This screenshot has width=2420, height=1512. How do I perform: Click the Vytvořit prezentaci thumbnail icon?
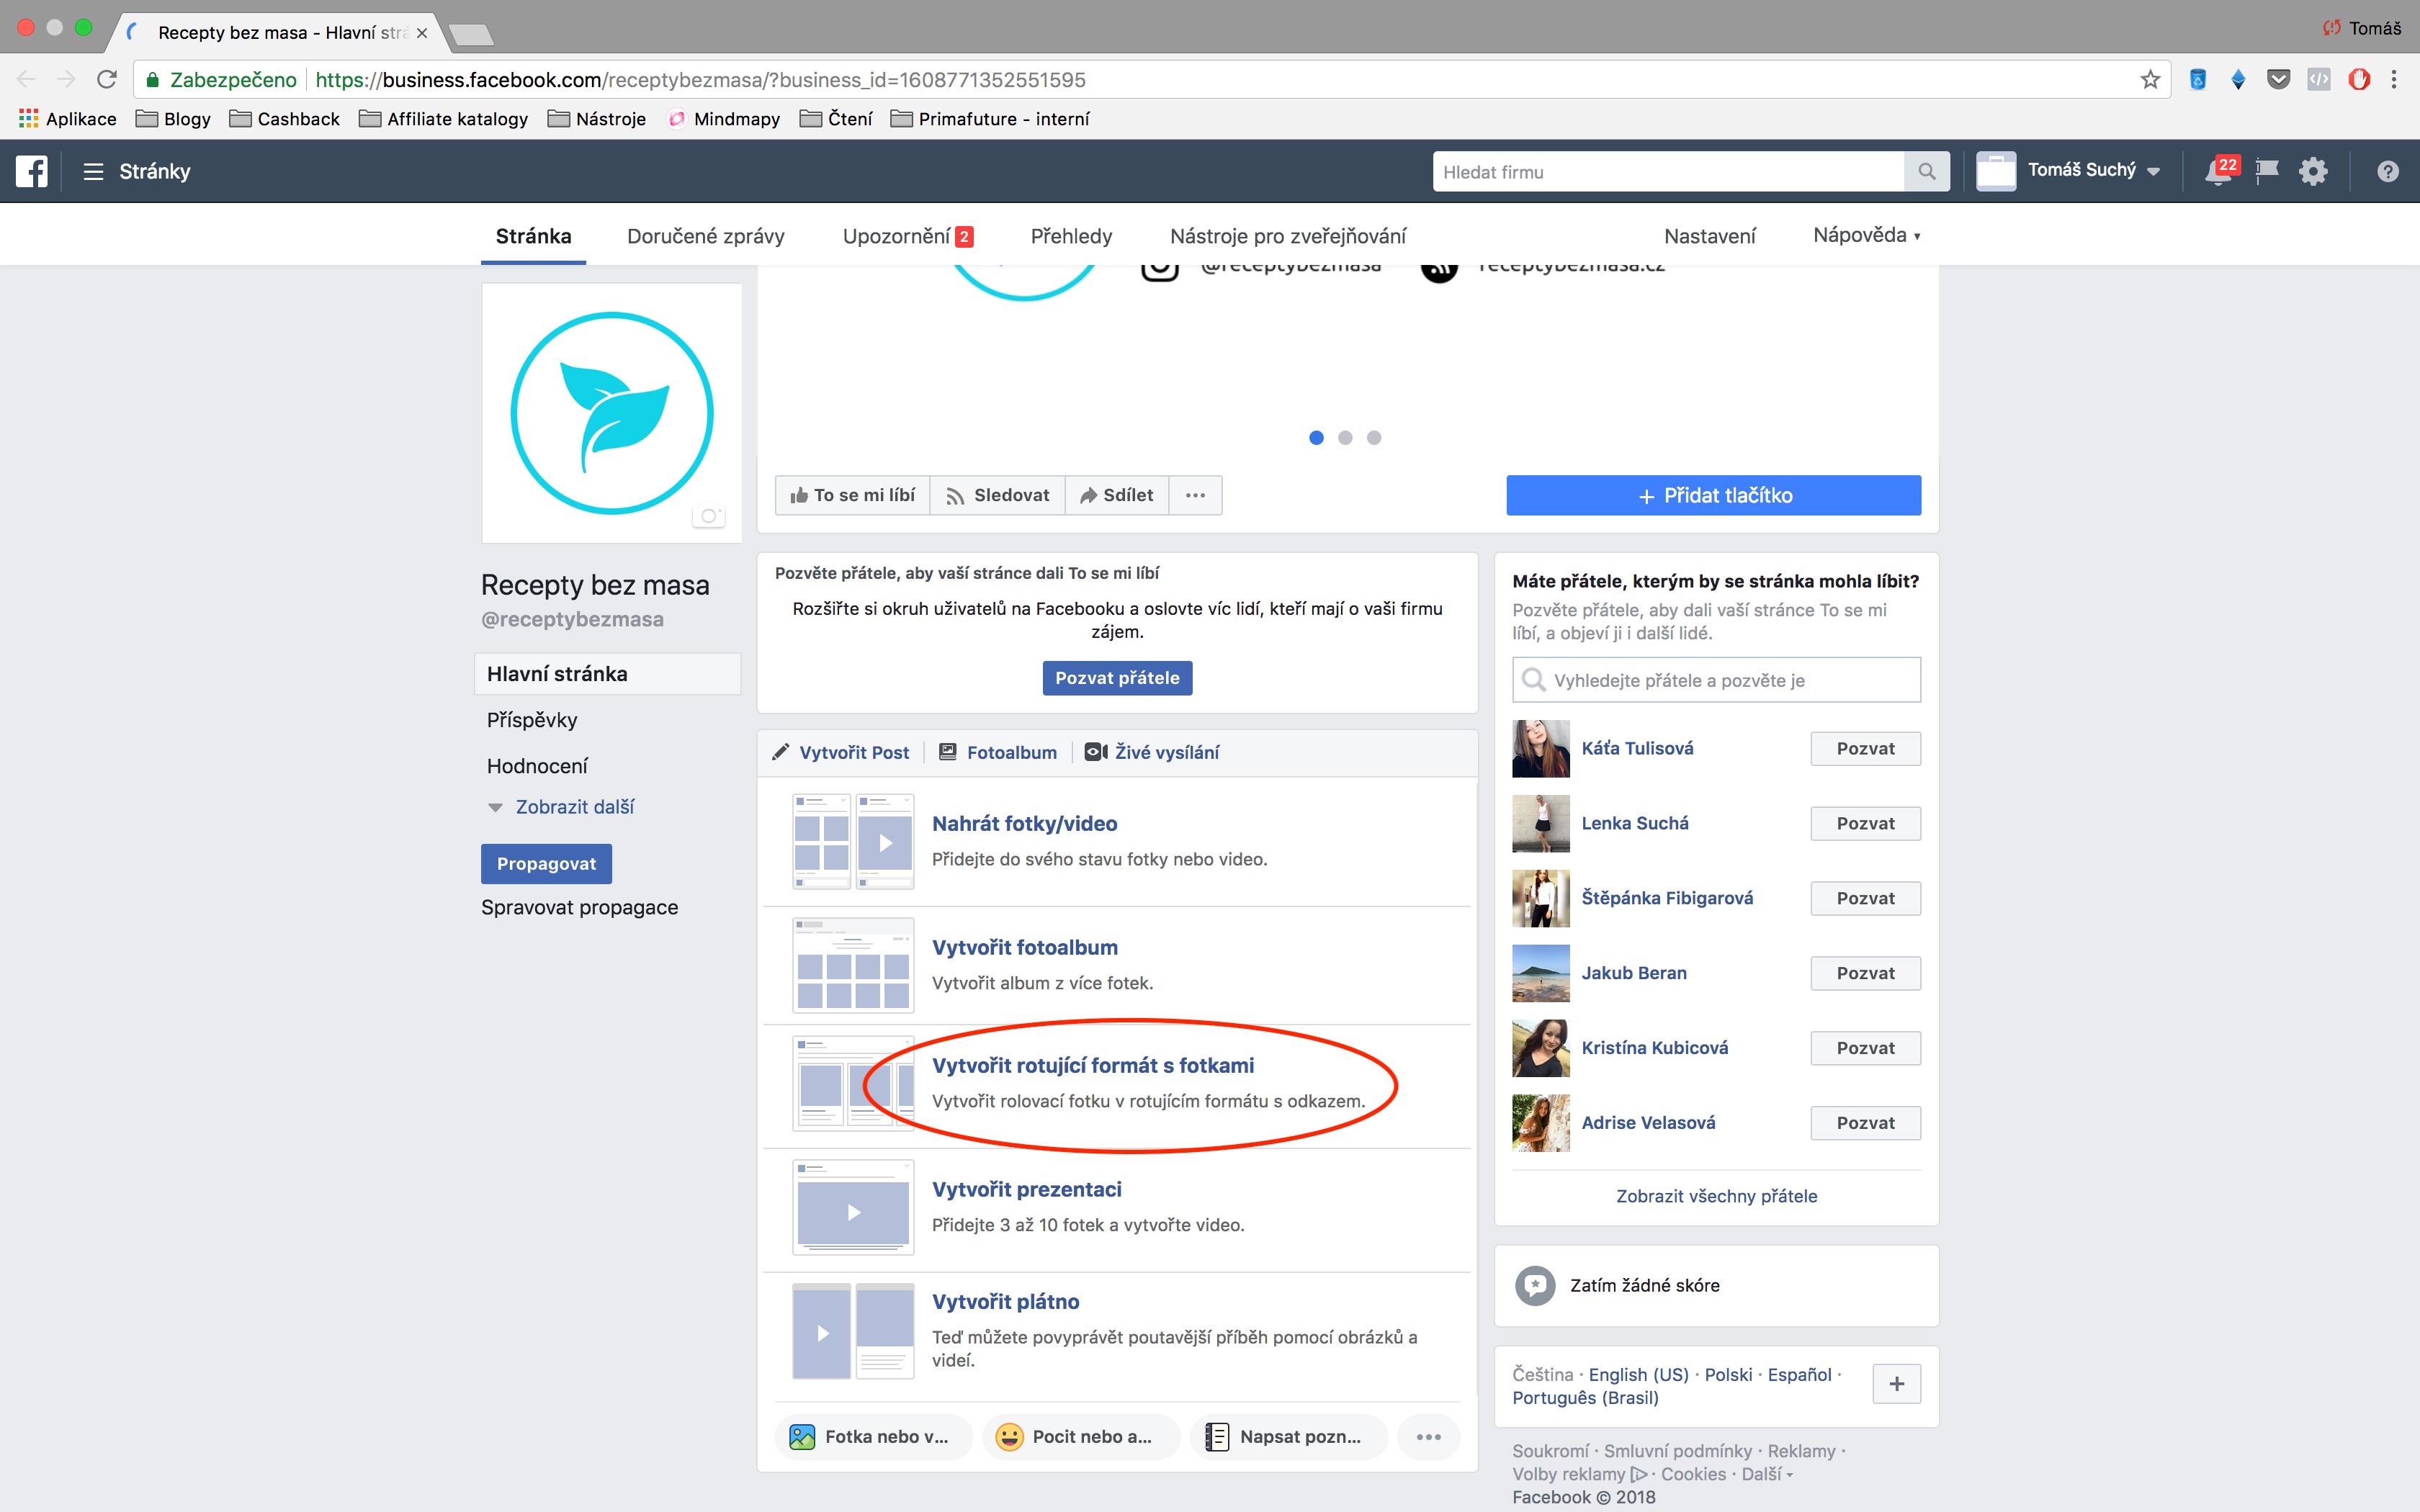click(853, 1207)
